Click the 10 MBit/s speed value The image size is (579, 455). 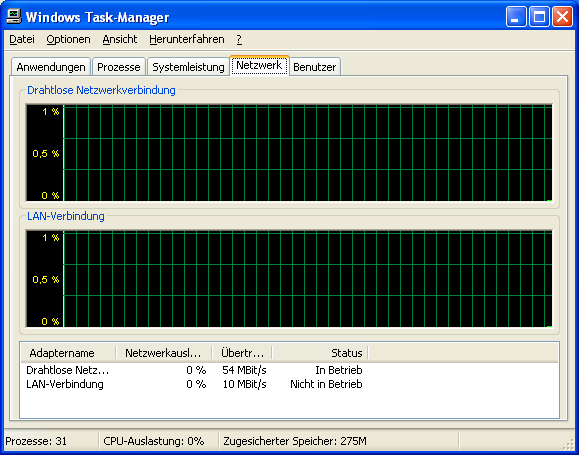pyautogui.click(x=244, y=384)
